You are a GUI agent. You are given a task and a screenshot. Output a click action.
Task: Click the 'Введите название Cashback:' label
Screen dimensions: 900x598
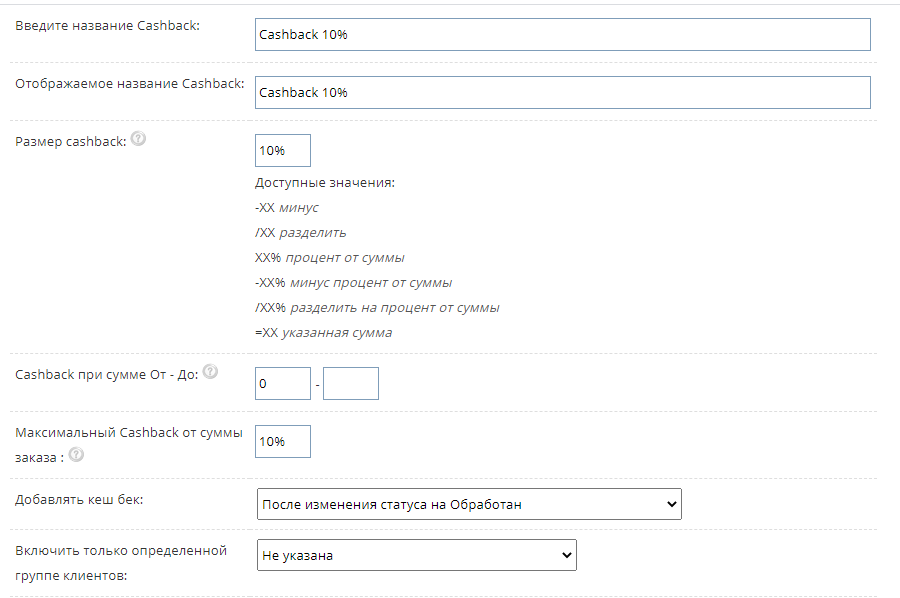coord(107,25)
